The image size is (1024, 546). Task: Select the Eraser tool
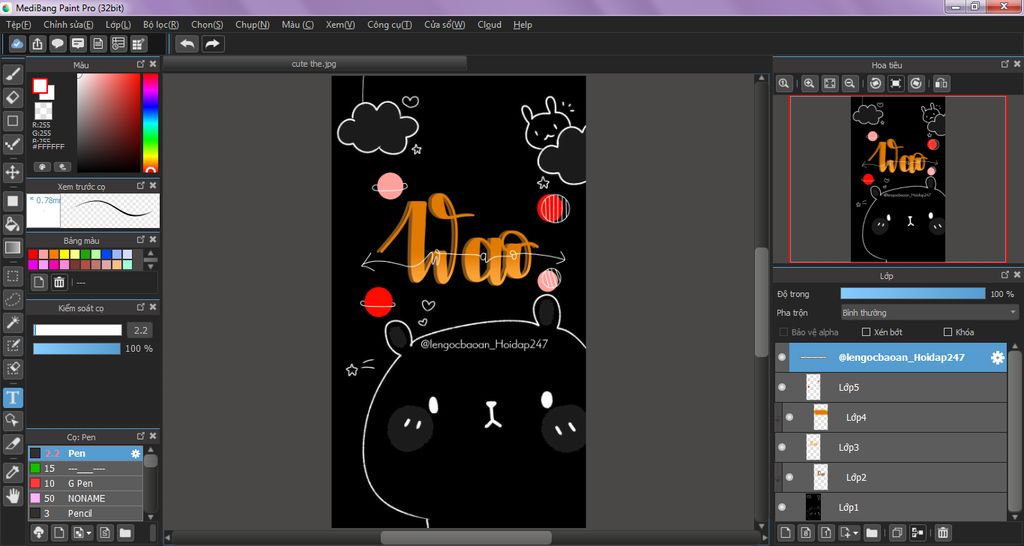(x=12, y=98)
